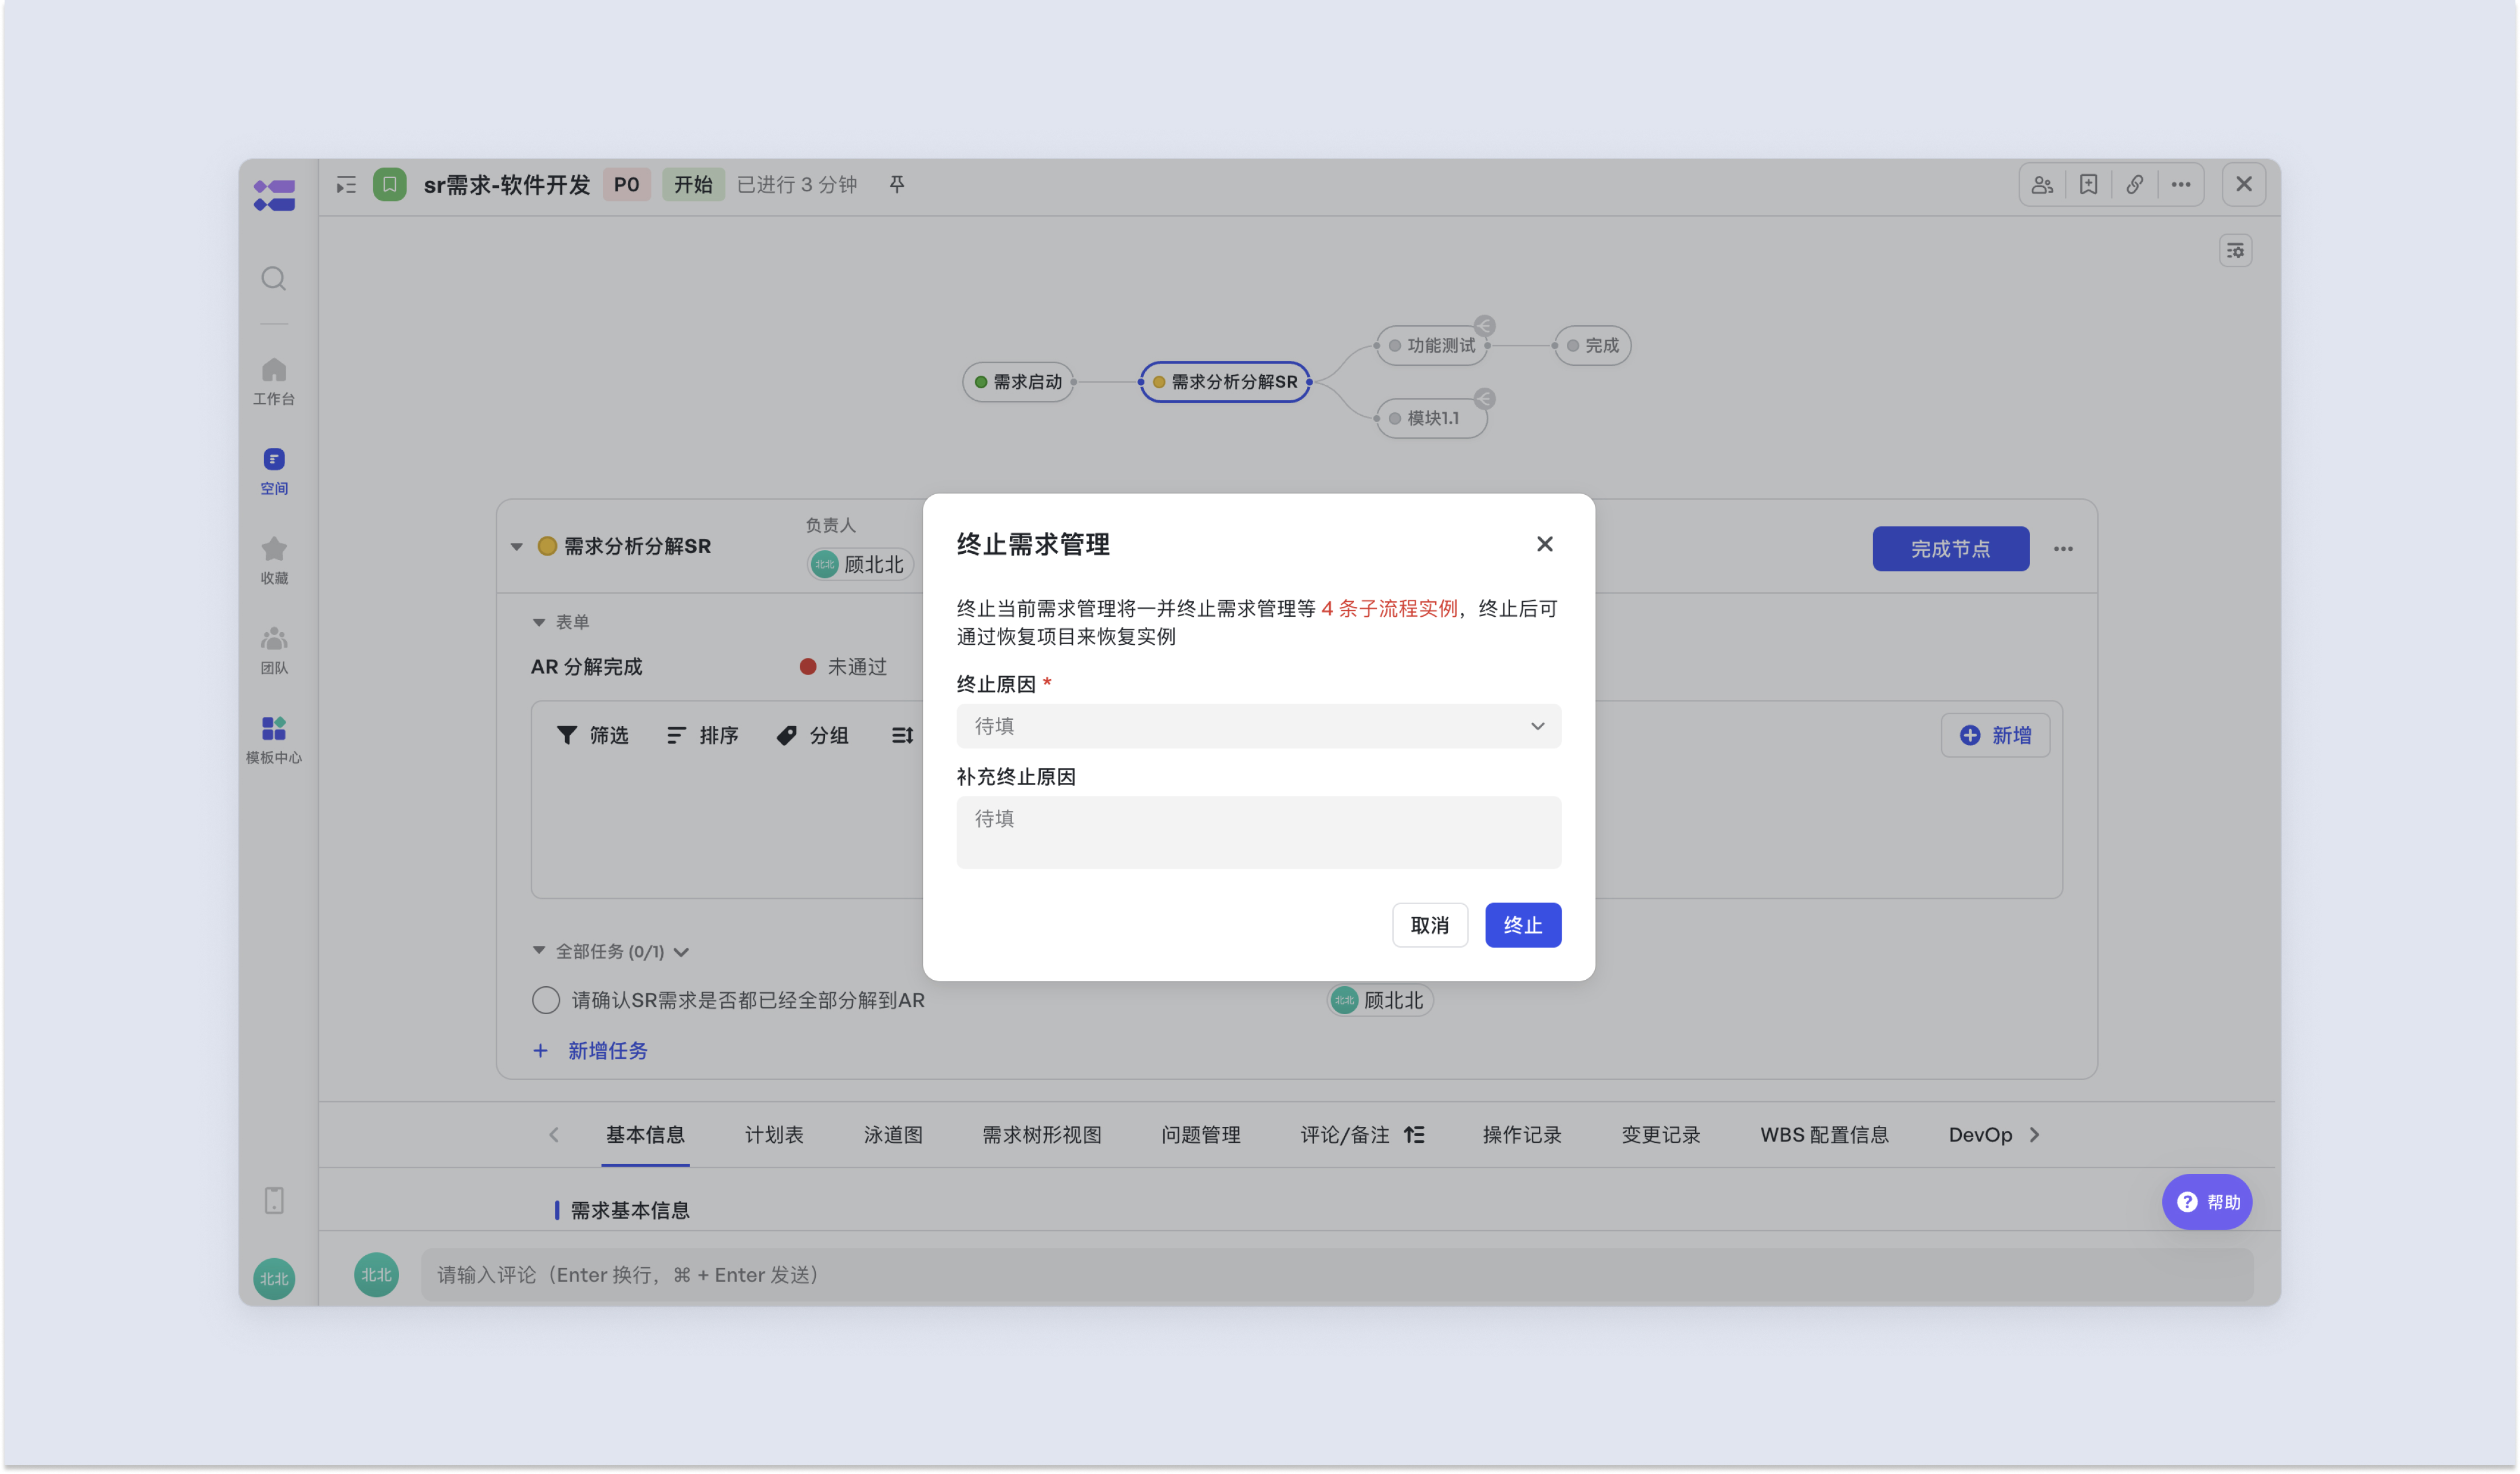
Task: Switch to the 需求树形视图 tab
Action: [1042, 1134]
